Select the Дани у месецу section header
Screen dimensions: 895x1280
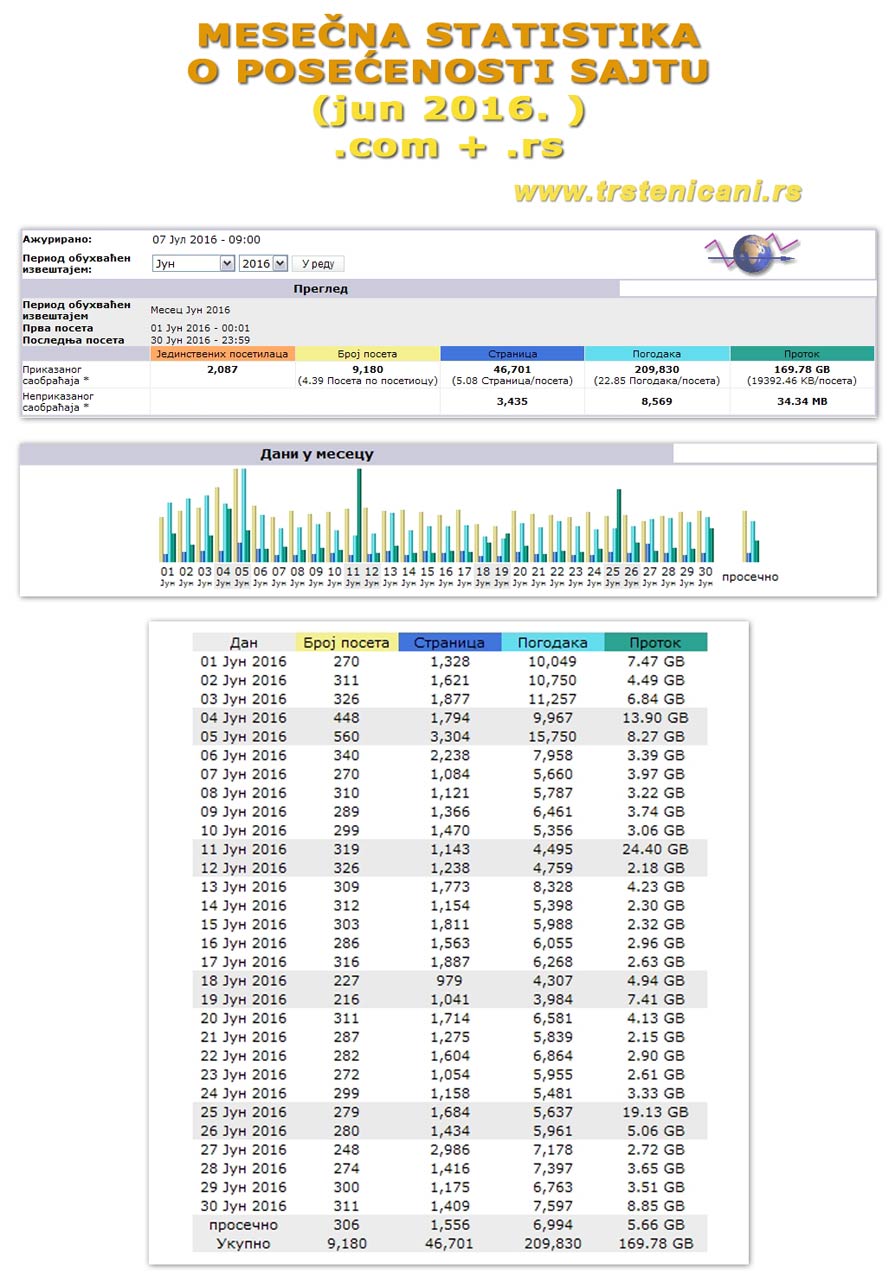coord(316,454)
